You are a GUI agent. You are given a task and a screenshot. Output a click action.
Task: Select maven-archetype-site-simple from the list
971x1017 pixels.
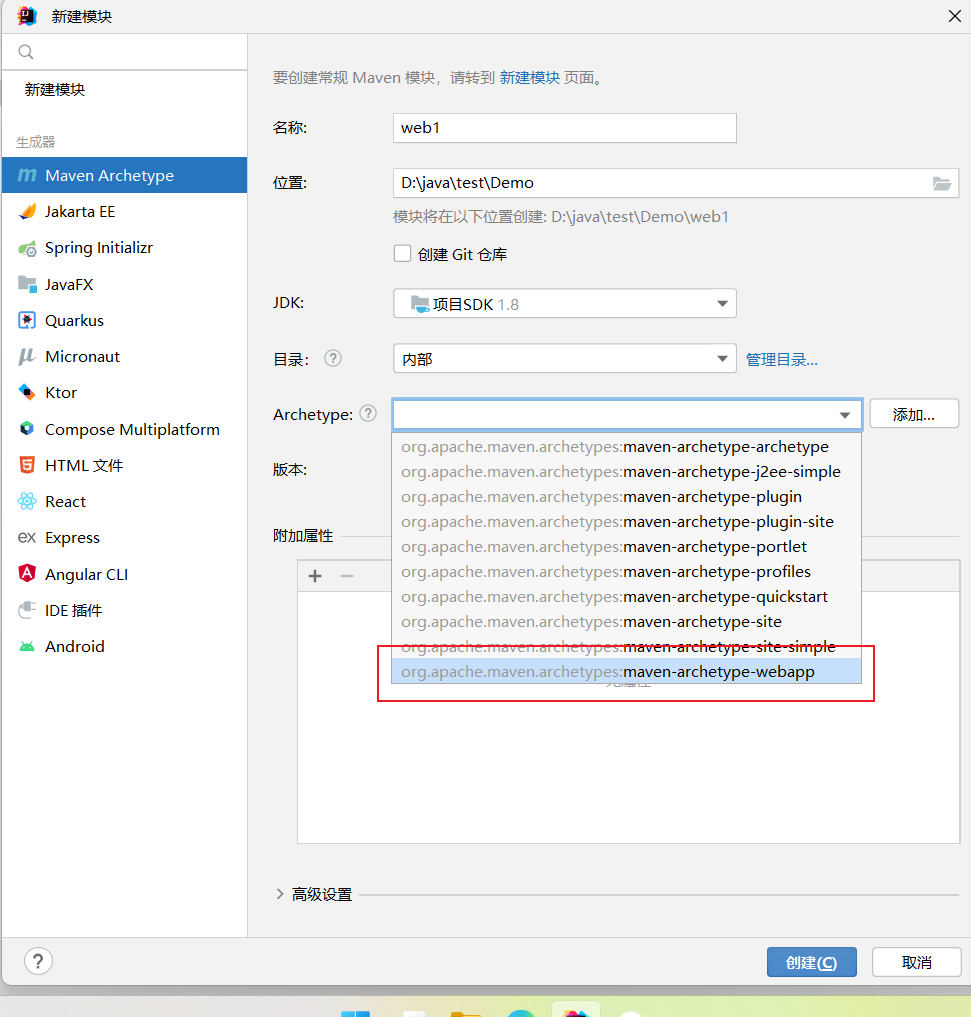(x=627, y=647)
